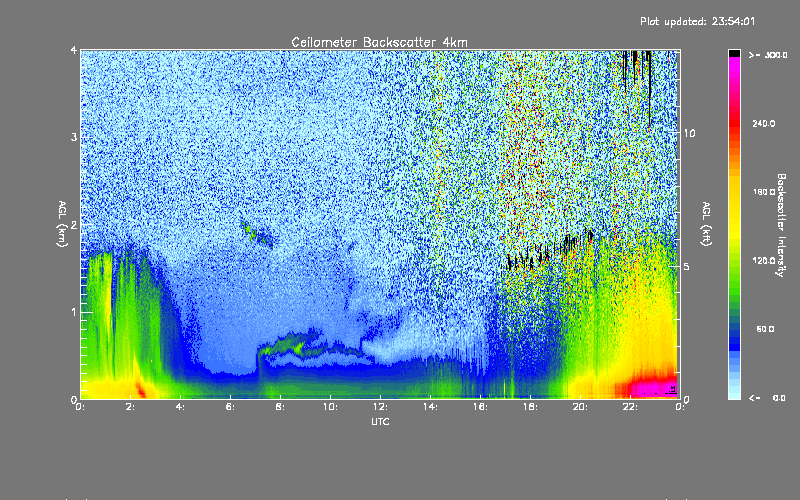This screenshot has width=800, height=500.
Task: Click the '>= 300.0' colorbar value
Action: click(x=768, y=55)
